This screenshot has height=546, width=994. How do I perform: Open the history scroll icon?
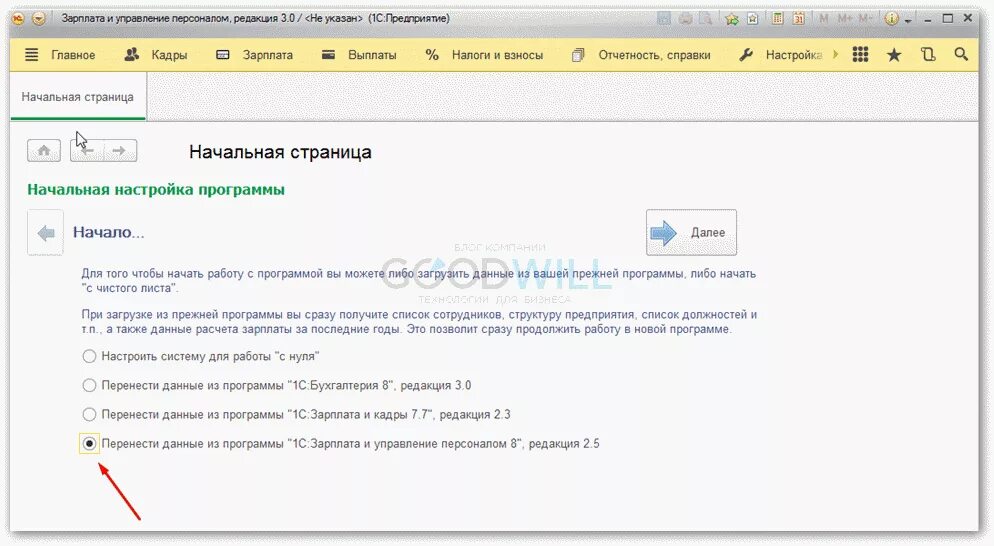pos(928,55)
